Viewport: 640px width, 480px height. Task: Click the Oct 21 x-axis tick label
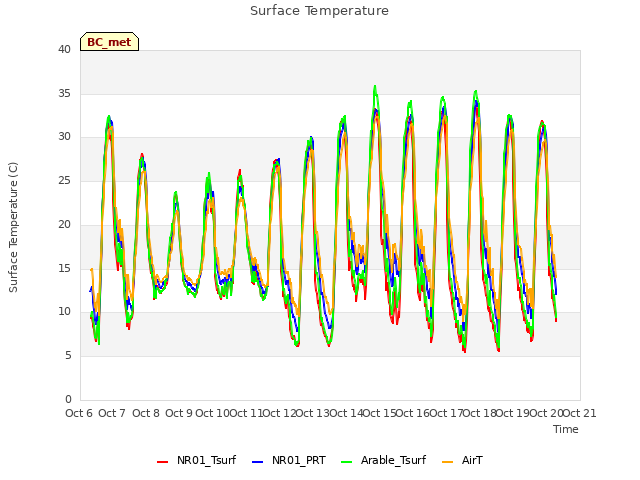(x=580, y=413)
